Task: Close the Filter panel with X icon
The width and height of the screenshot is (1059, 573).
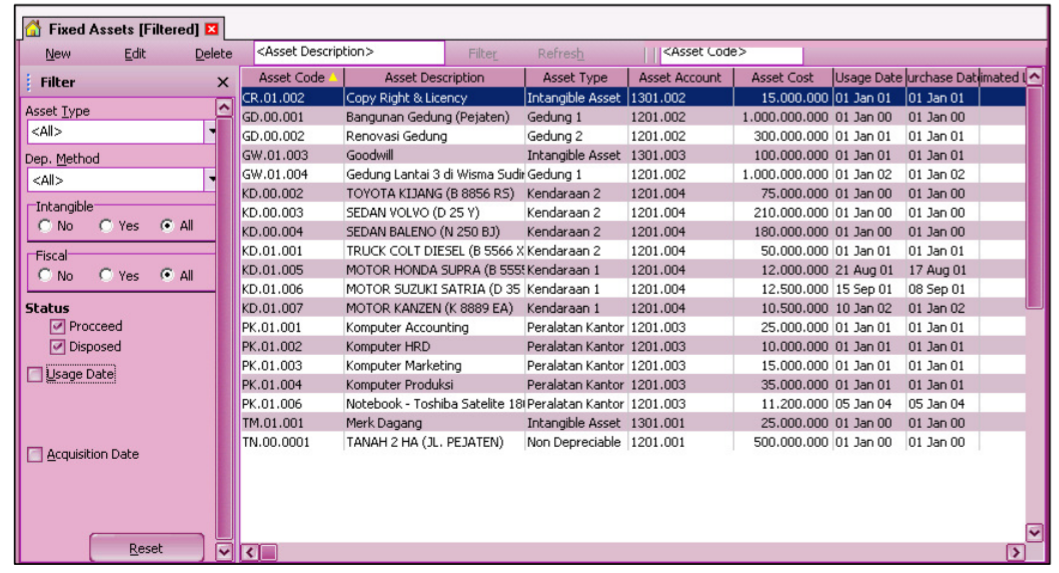Action: 223,83
